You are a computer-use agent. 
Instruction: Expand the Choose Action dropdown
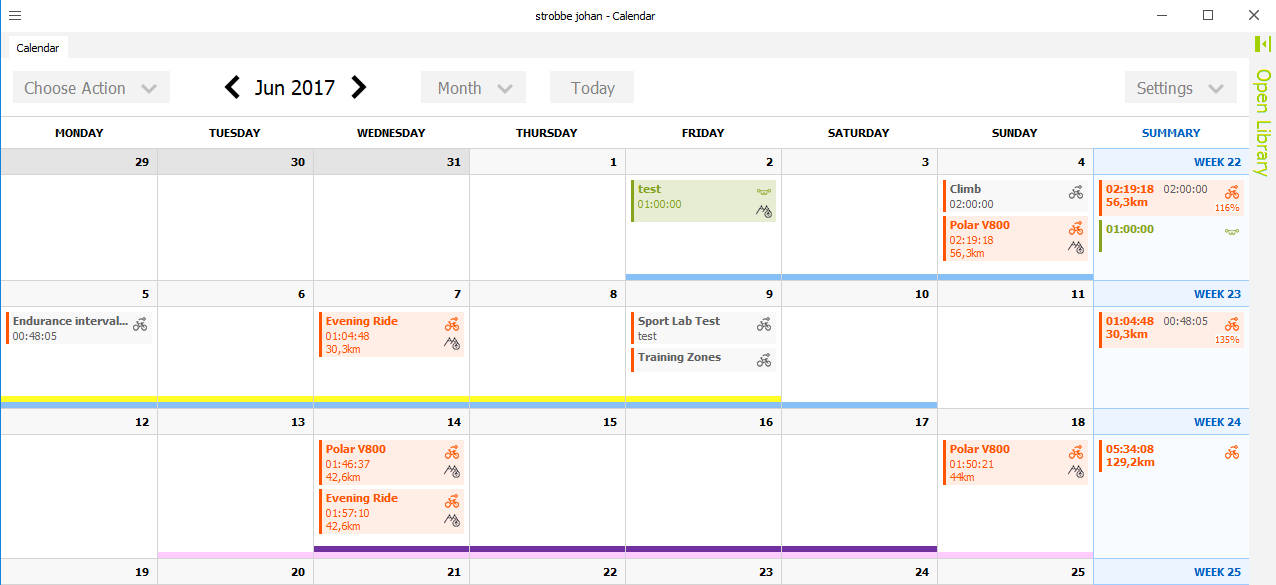[91, 88]
